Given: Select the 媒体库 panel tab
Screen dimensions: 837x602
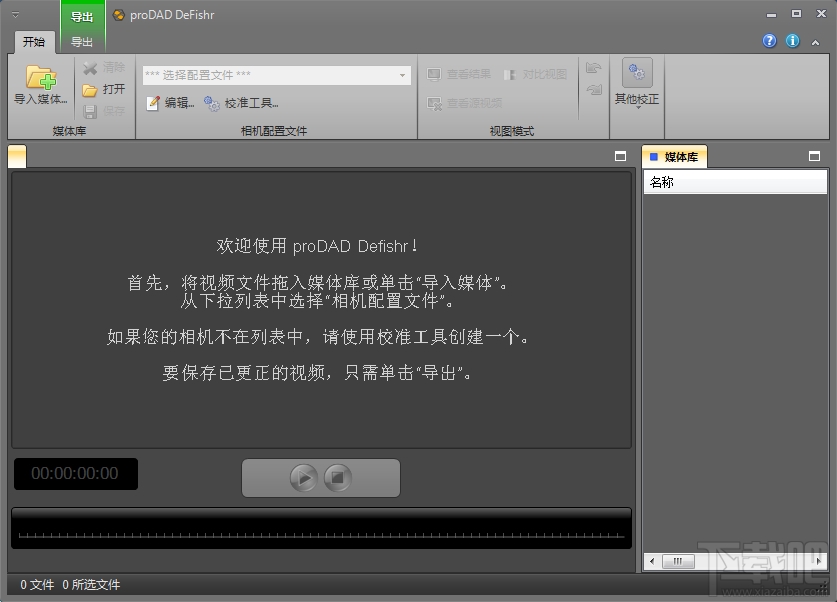Looking at the screenshot, I should [x=675, y=157].
